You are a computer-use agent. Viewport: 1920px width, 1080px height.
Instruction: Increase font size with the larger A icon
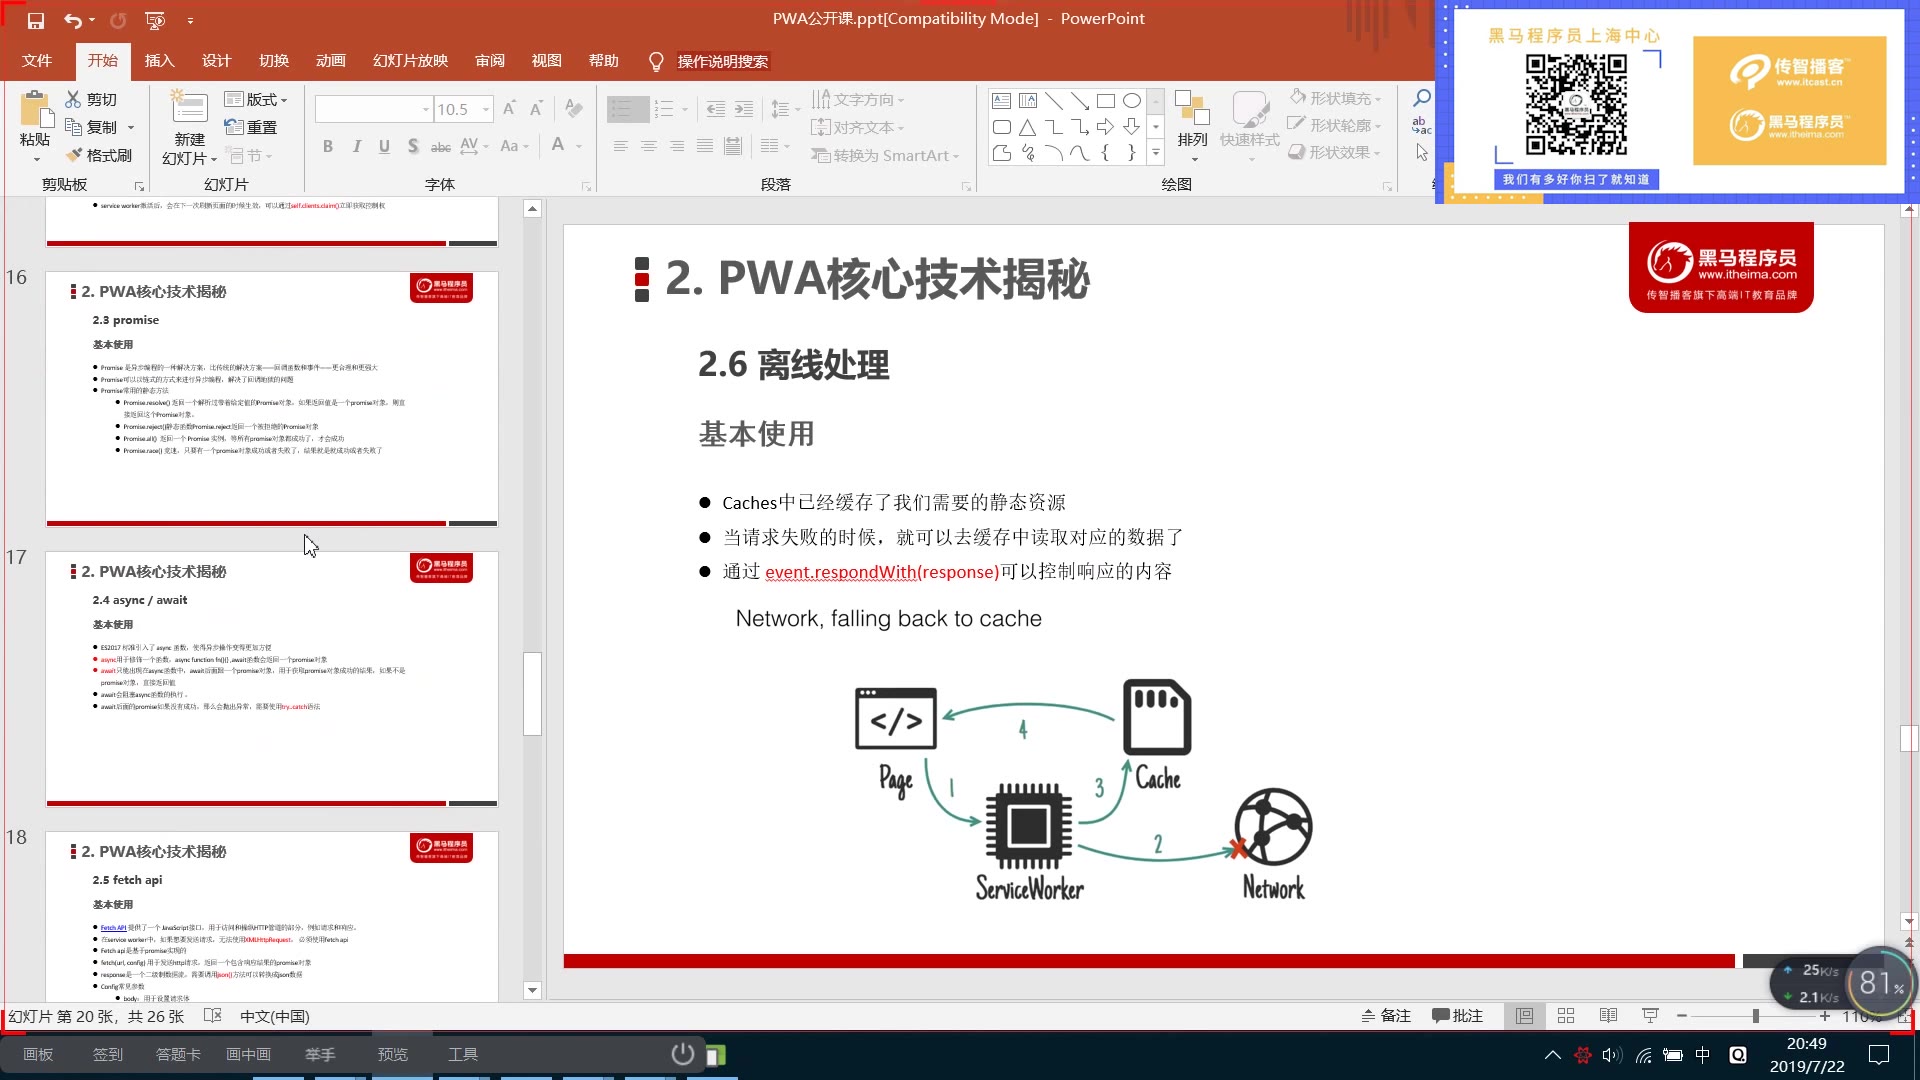pos(509,108)
